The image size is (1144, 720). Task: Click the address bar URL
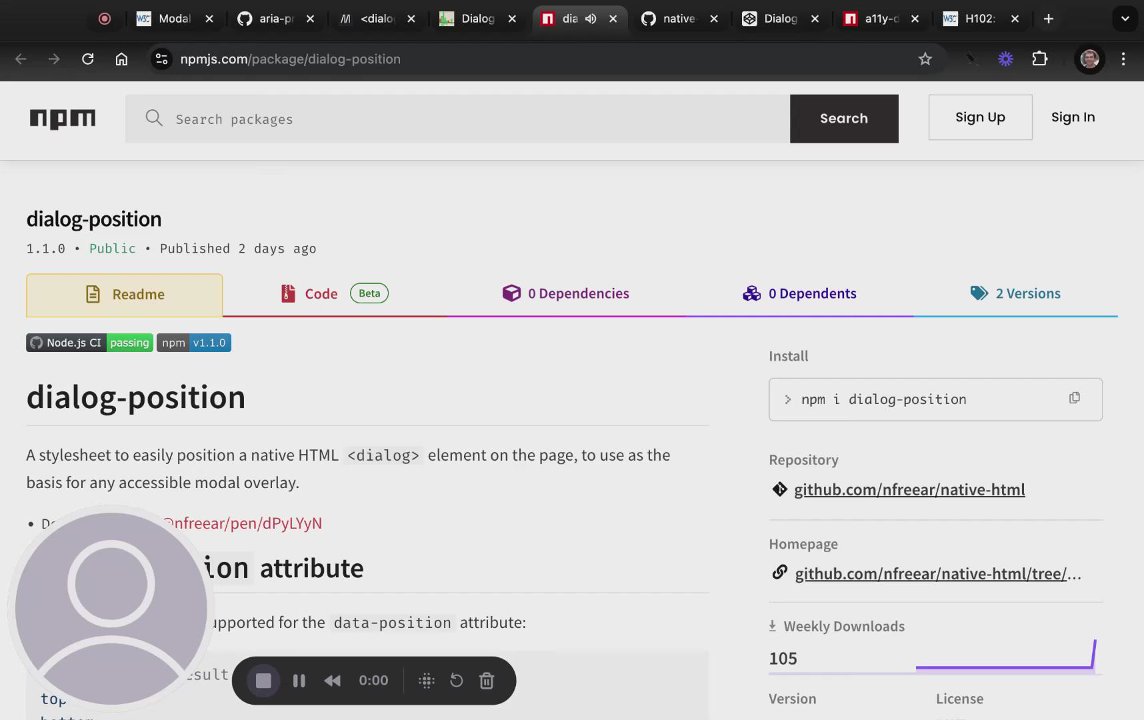coord(290,59)
